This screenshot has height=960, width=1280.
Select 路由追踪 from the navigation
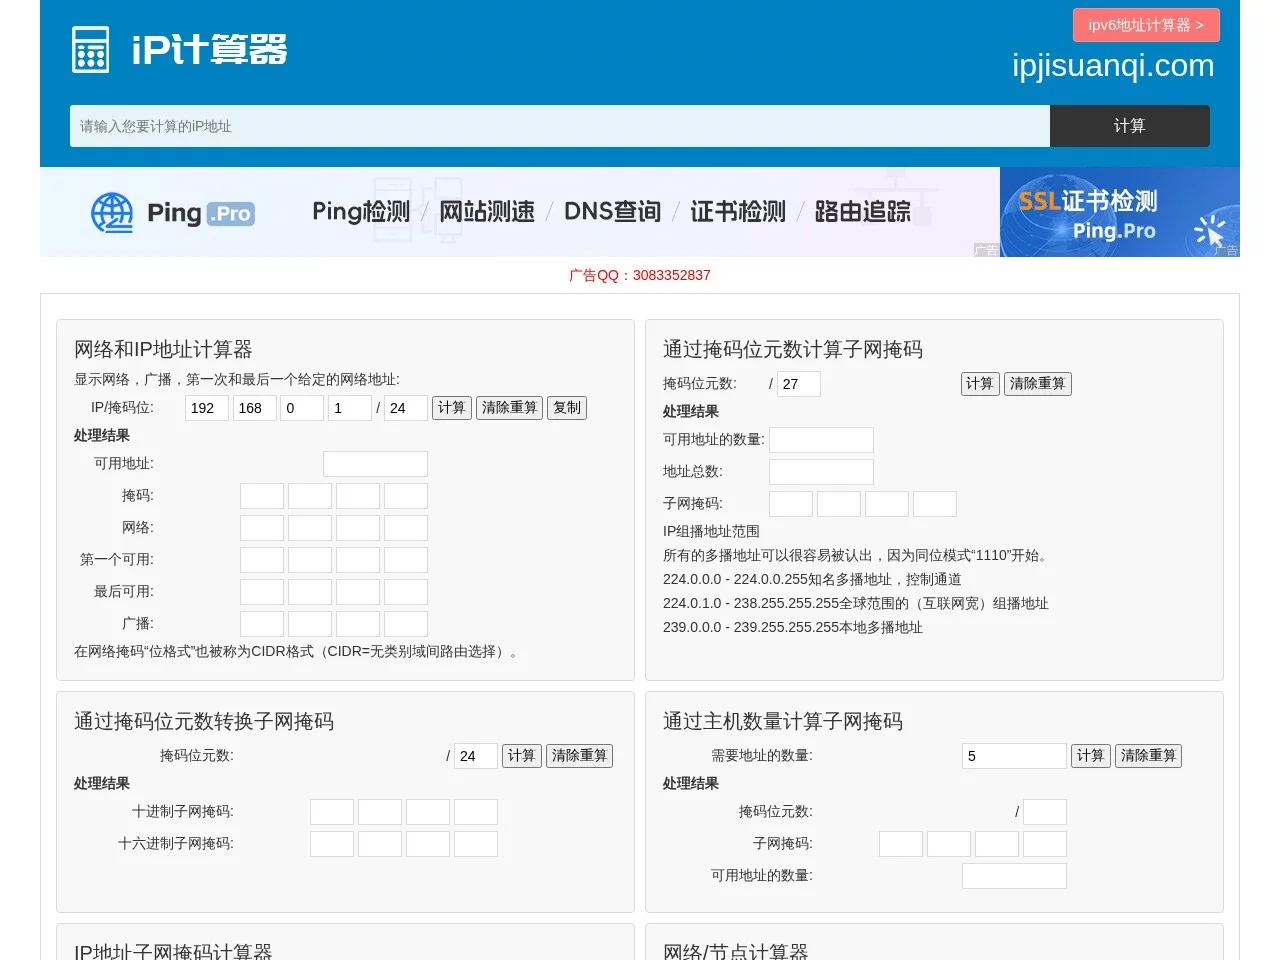[862, 211]
